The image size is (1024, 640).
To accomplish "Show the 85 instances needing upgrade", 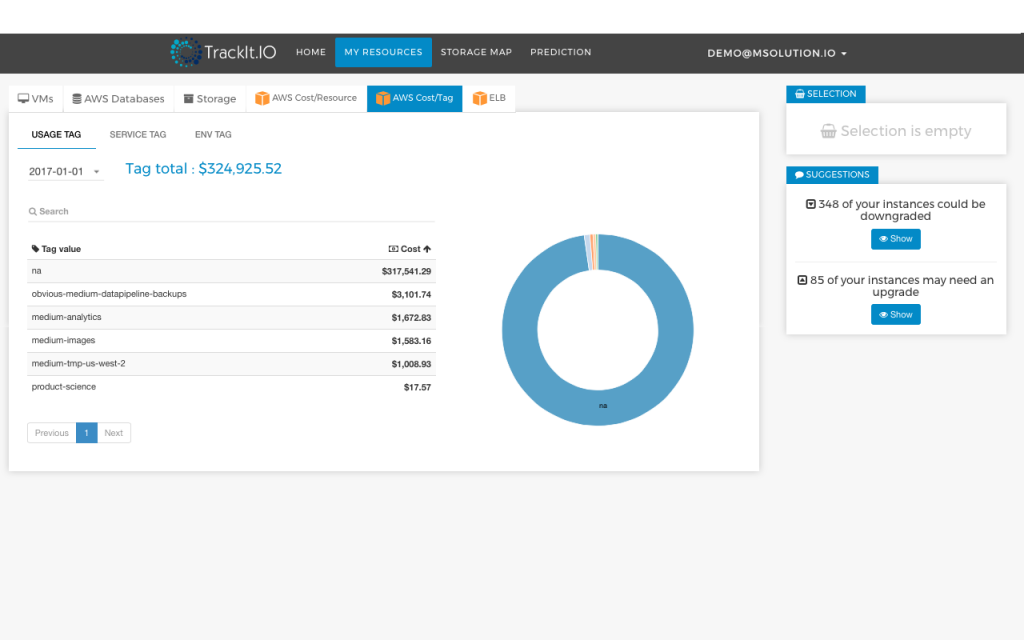I will (x=895, y=314).
